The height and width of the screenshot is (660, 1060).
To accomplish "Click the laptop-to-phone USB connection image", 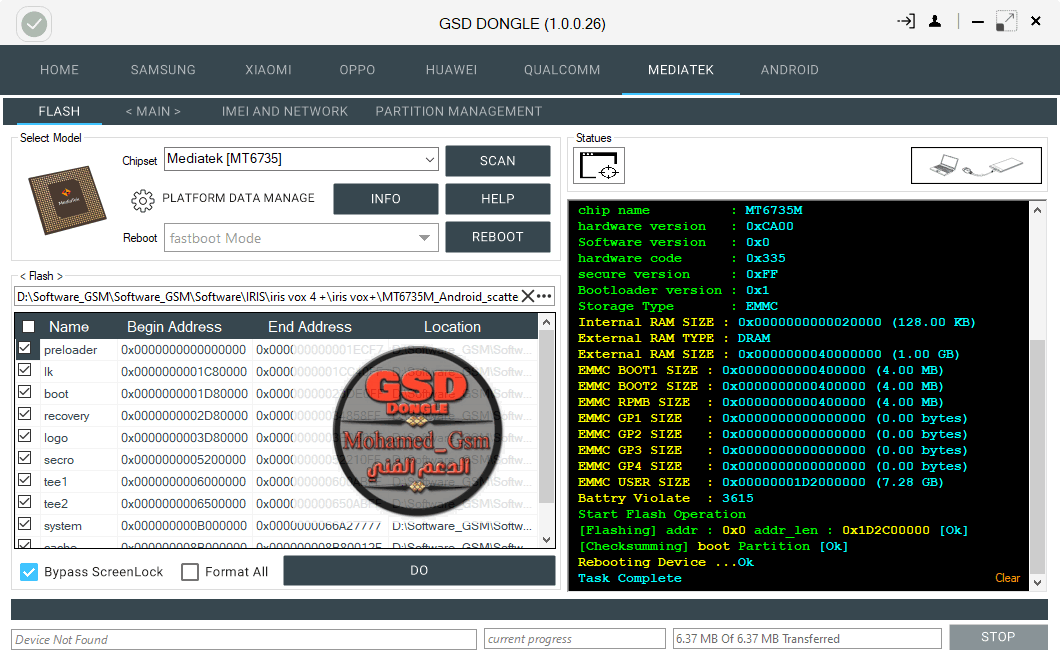I will tap(976, 165).
